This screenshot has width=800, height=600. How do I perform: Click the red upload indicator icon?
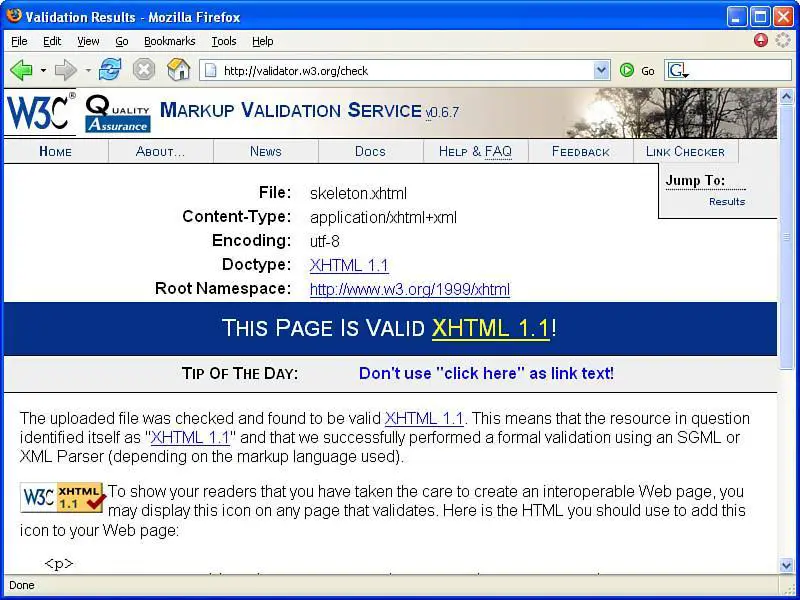click(x=761, y=40)
